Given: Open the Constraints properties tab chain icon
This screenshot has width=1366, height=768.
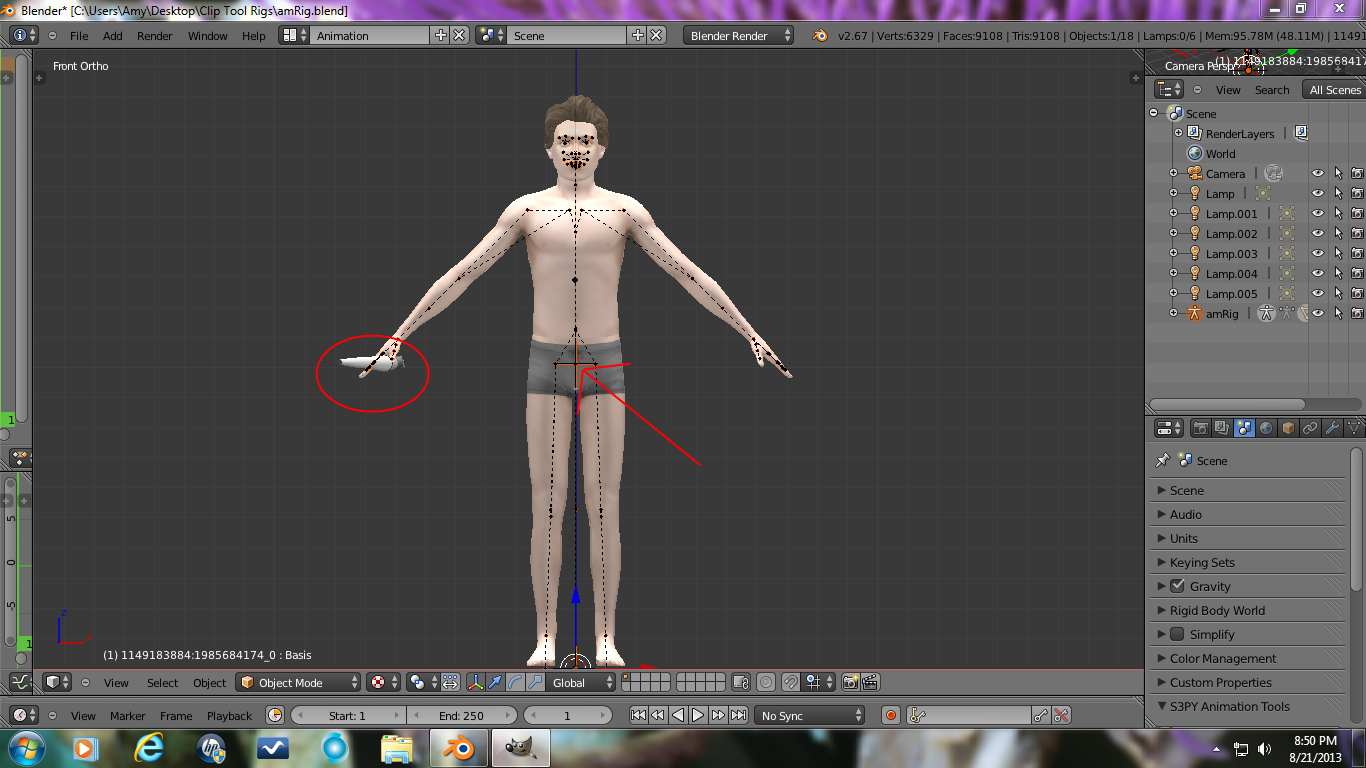Looking at the screenshot, I should [x=1310, y=428].
